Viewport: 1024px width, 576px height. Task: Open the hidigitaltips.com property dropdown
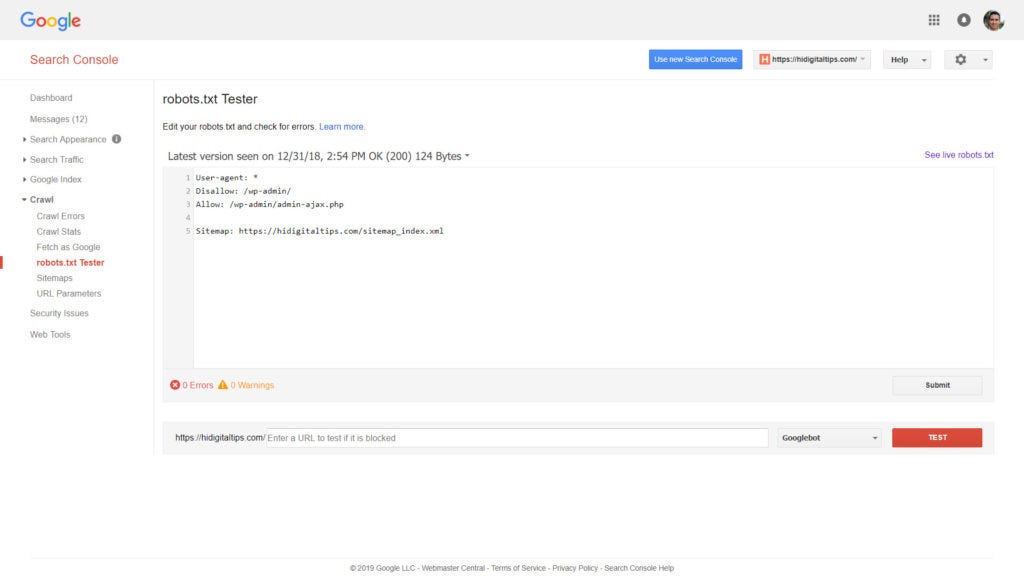click(x=812, y=59)
